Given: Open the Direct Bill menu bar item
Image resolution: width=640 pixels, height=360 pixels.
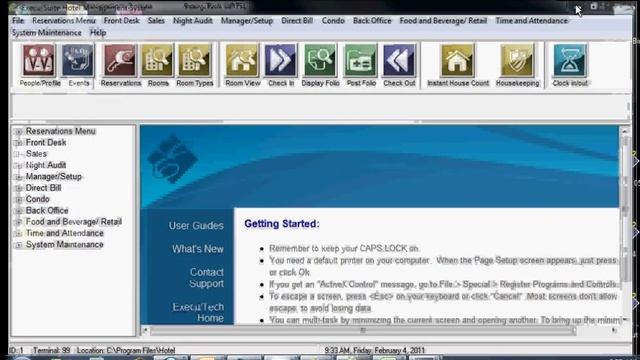Looking at the screenshot, I should click(297, 20).
